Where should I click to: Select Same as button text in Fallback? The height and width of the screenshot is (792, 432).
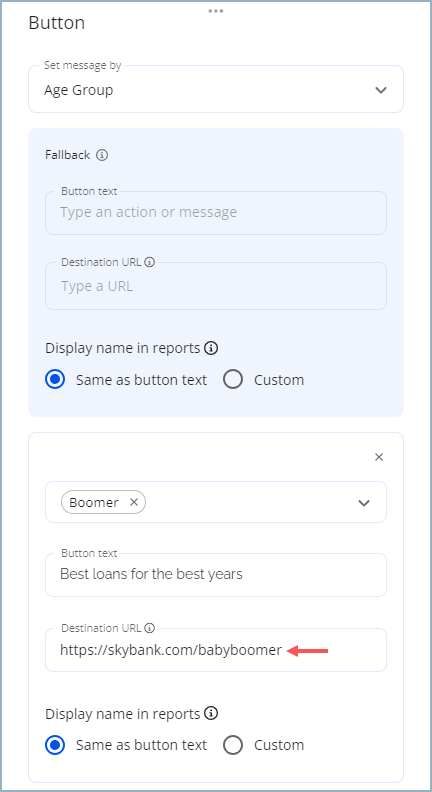55,379
